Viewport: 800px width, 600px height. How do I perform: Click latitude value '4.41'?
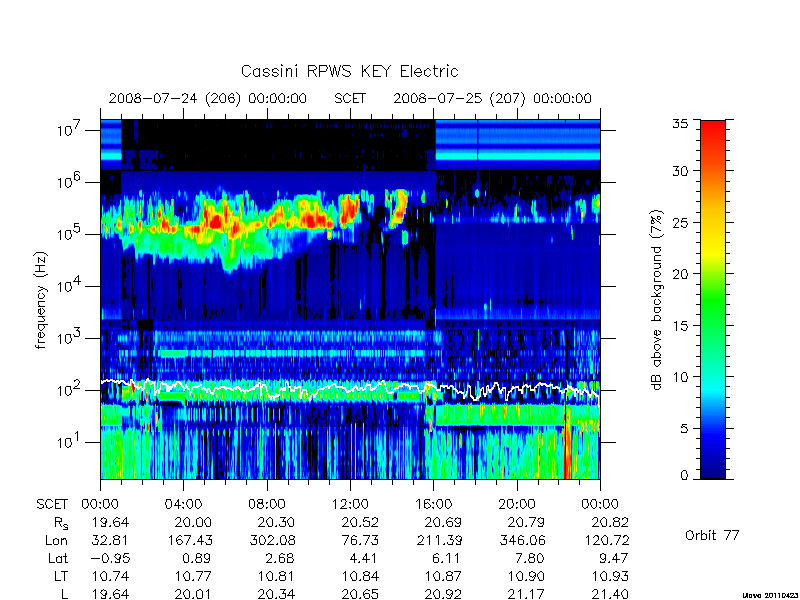pyautogui.click(x=364, y=558)
